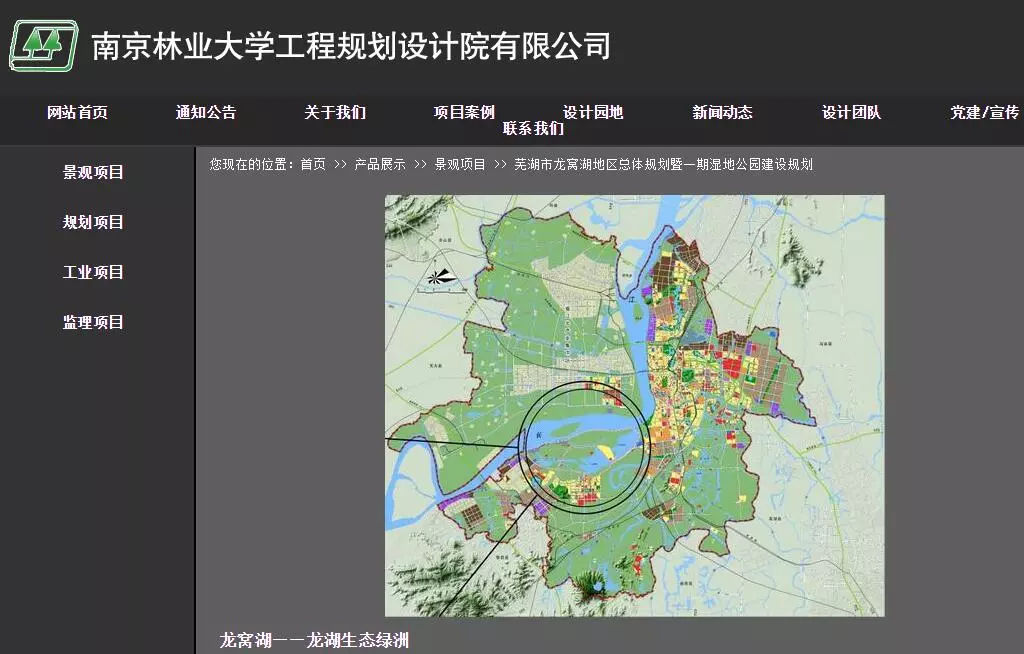This screenshot has width=1024, height=654.
Task: Click 景观项目 in the breadcrumb trail
Action: pyautogui.click(x=460, y=165)
